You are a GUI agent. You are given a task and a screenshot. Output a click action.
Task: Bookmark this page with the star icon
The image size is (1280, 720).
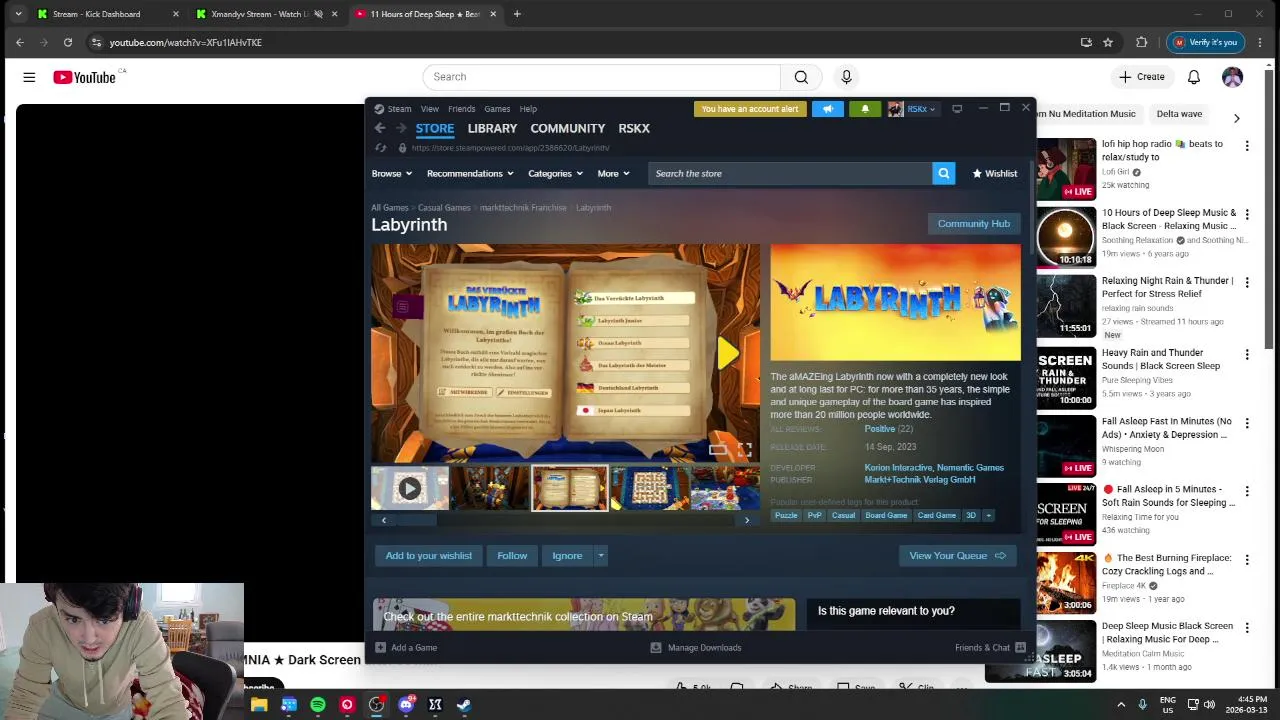tap(1108, 42)
